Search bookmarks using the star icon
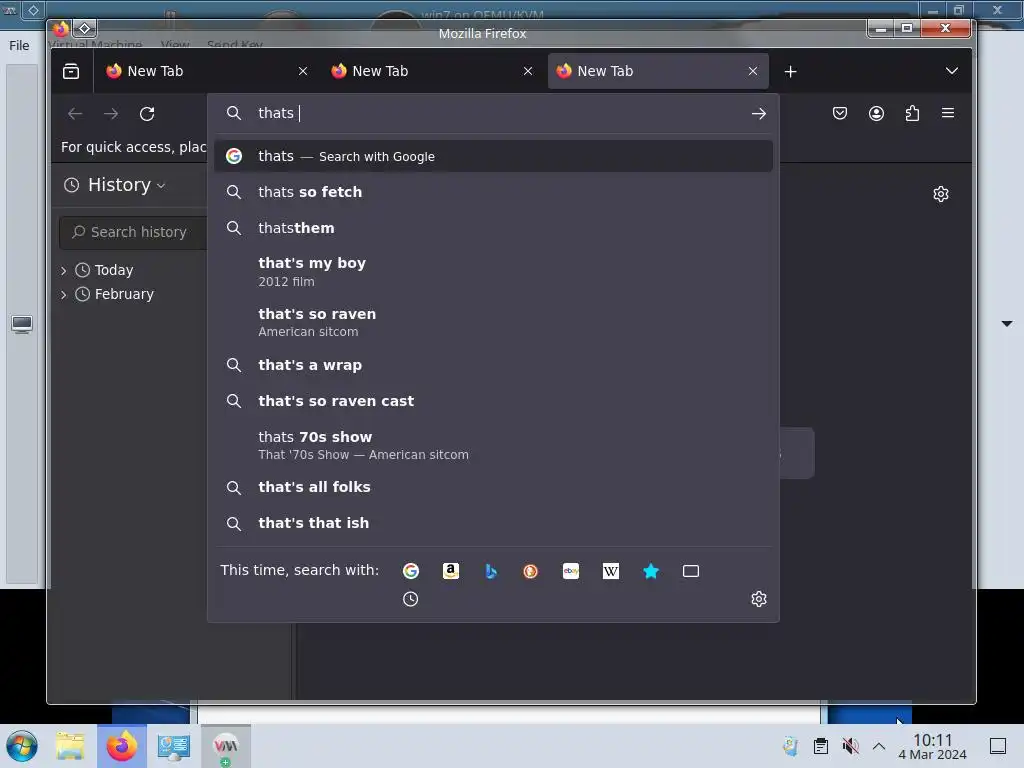 click(x=651, y=571)
